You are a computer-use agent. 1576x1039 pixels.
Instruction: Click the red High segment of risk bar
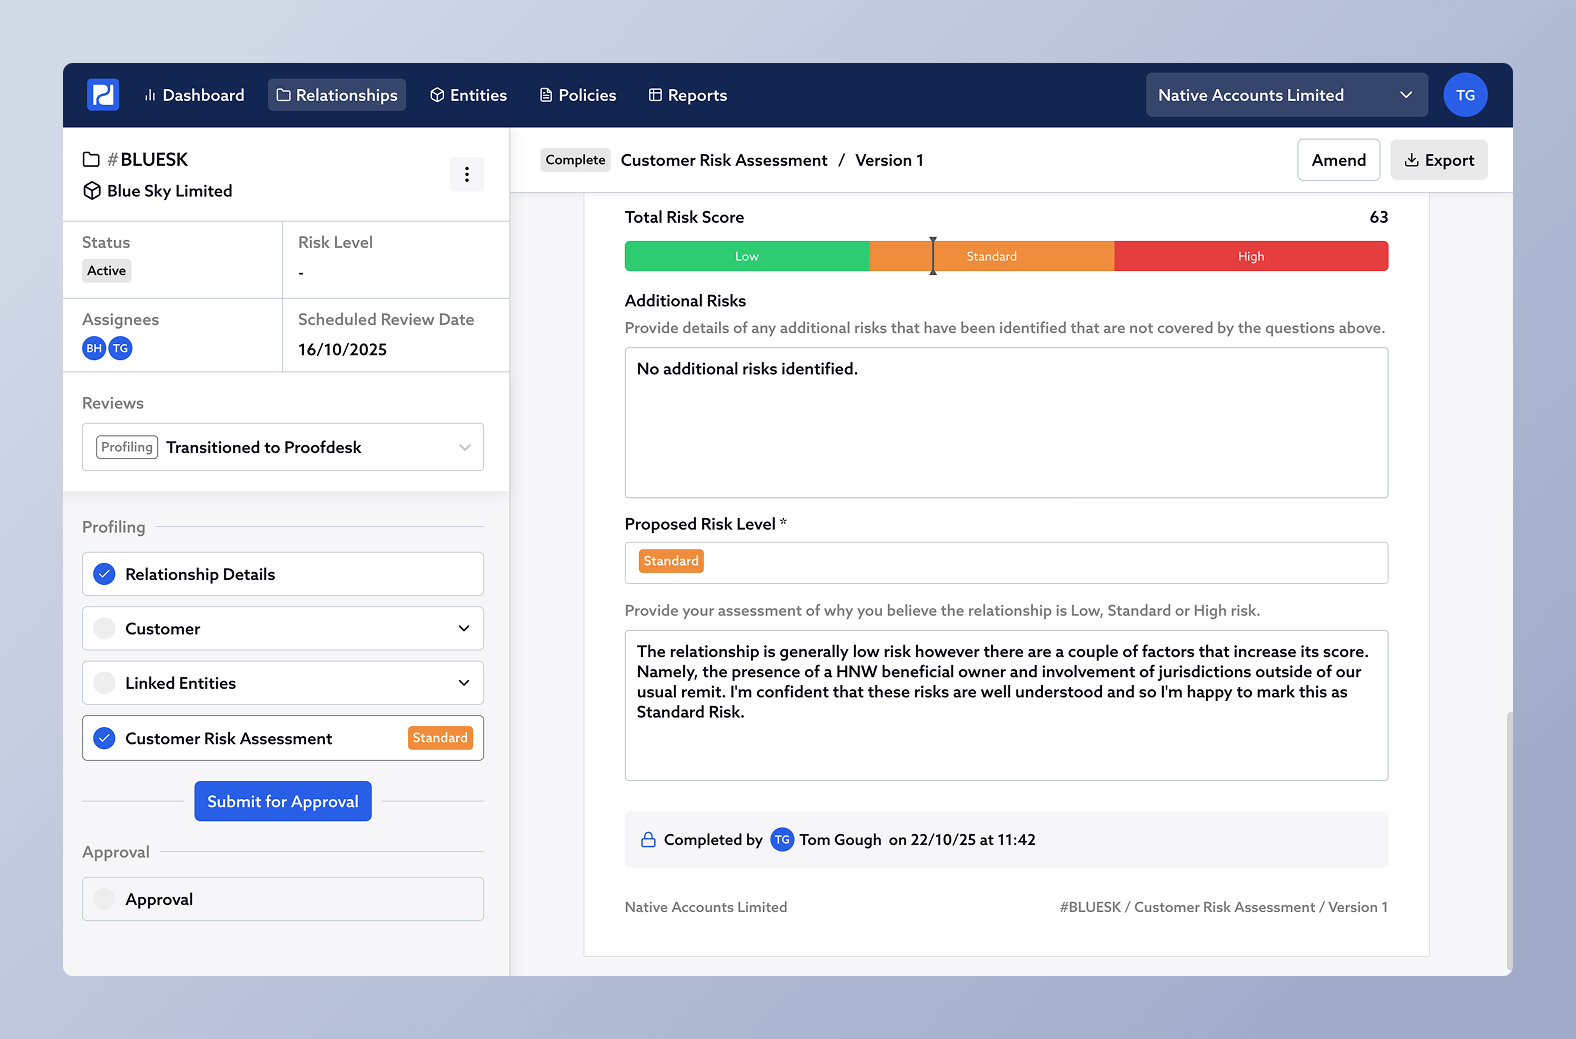click(1250, 256)
